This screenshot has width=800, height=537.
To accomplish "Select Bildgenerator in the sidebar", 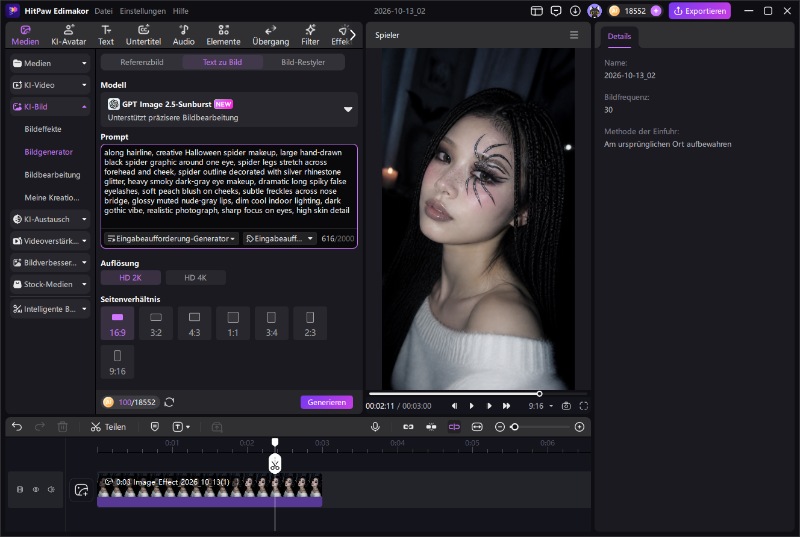I will [x=48, y=152].
